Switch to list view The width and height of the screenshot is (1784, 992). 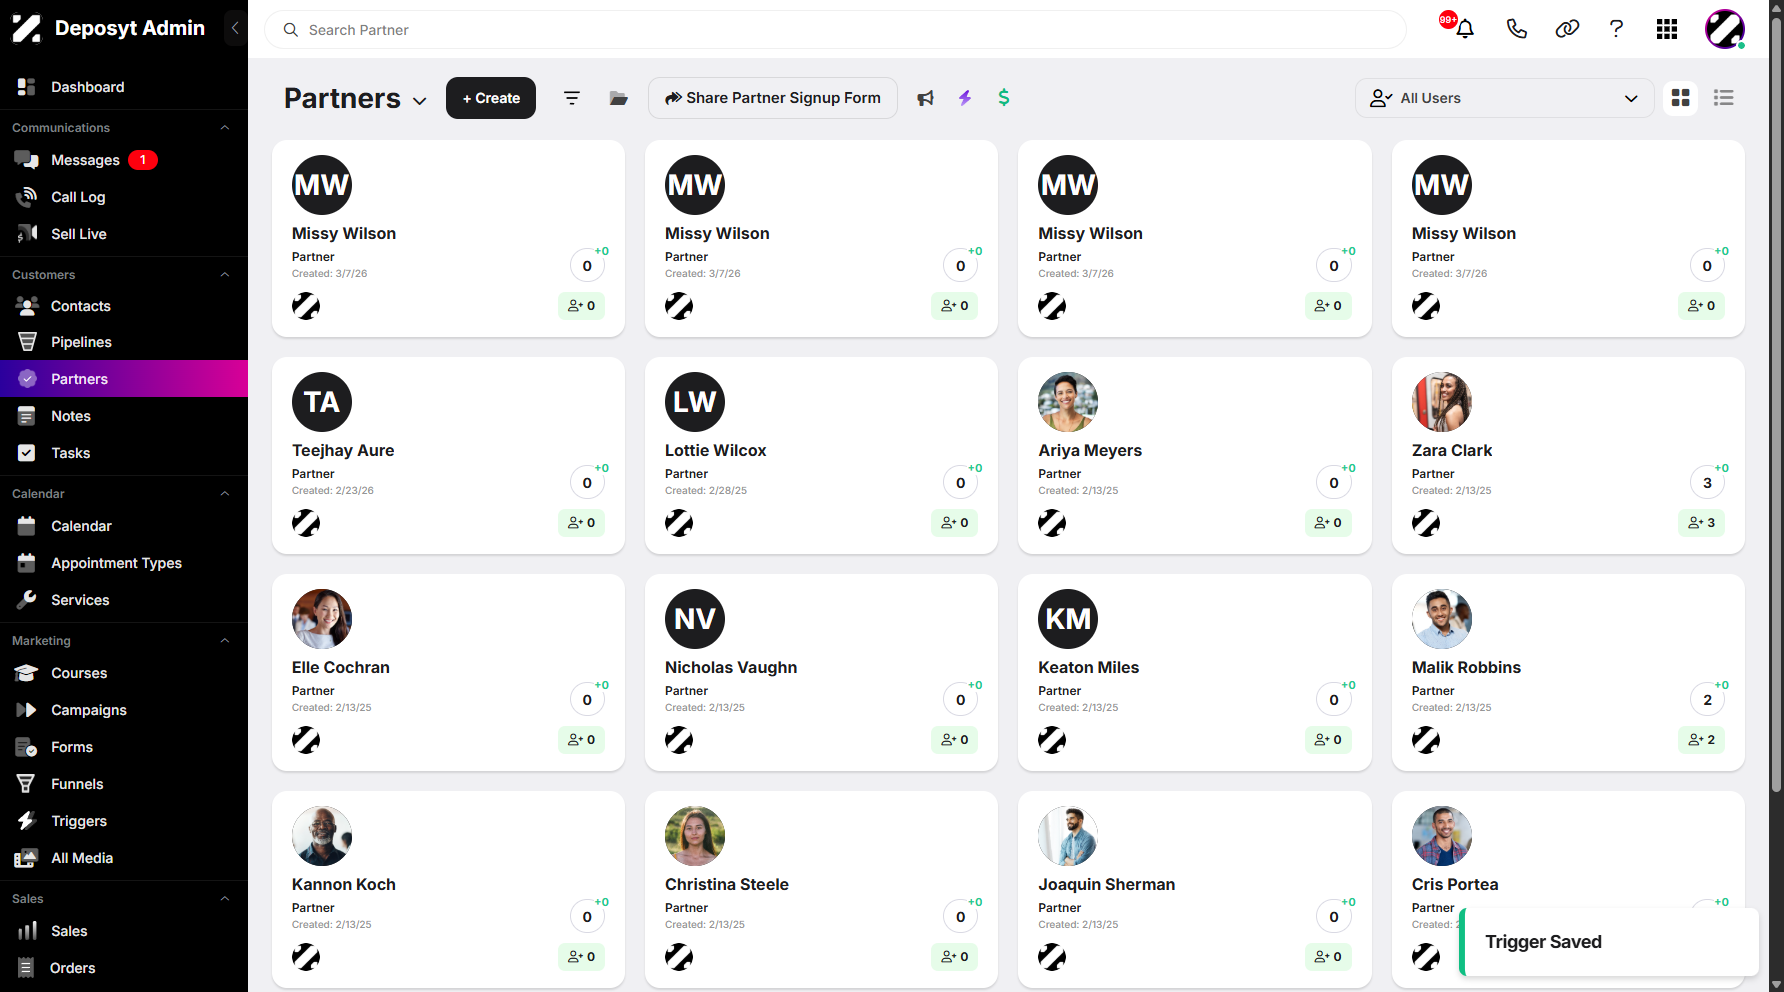tap(1724, 98)
